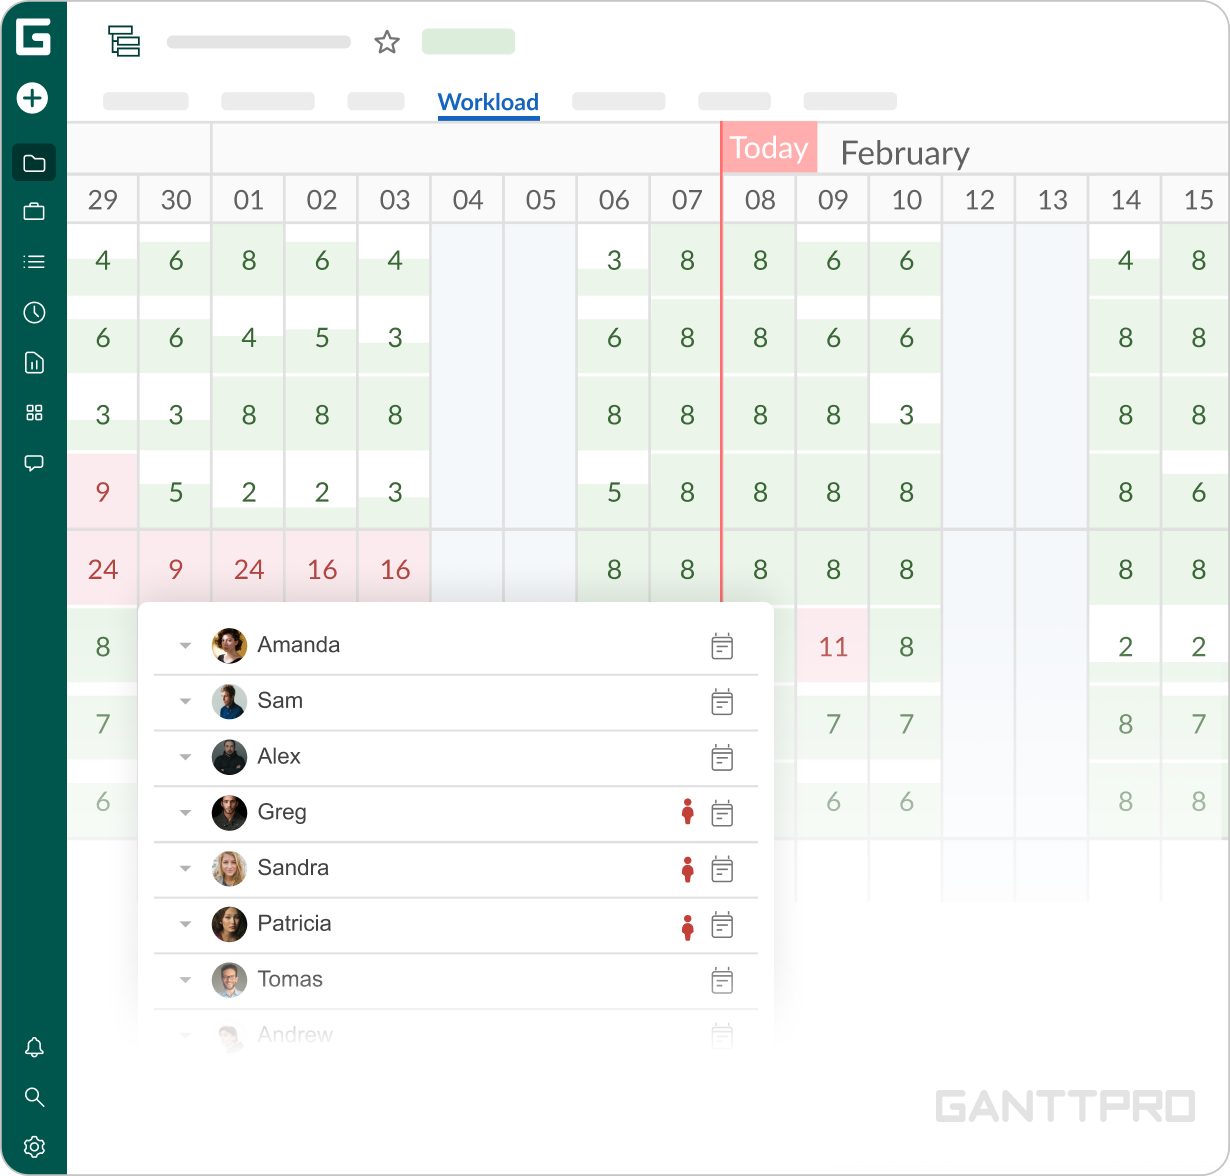Screen dimensions: 1230x1176
Task: Open the reports chart icon in sidebar
Action: pyautogui.click(x=34, y=362)
